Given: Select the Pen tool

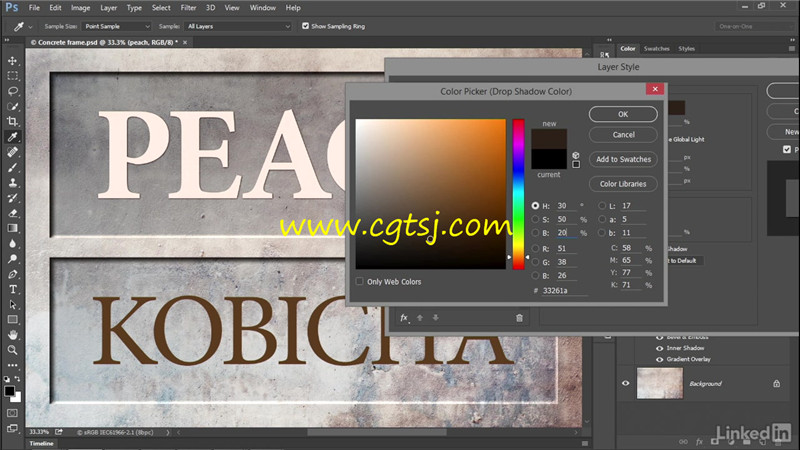Looking at the screenshot, I should click(x=12, y=274).
